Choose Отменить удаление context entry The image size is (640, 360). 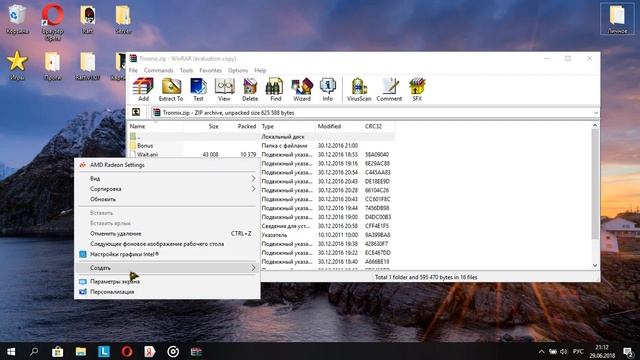pos(167,233)
